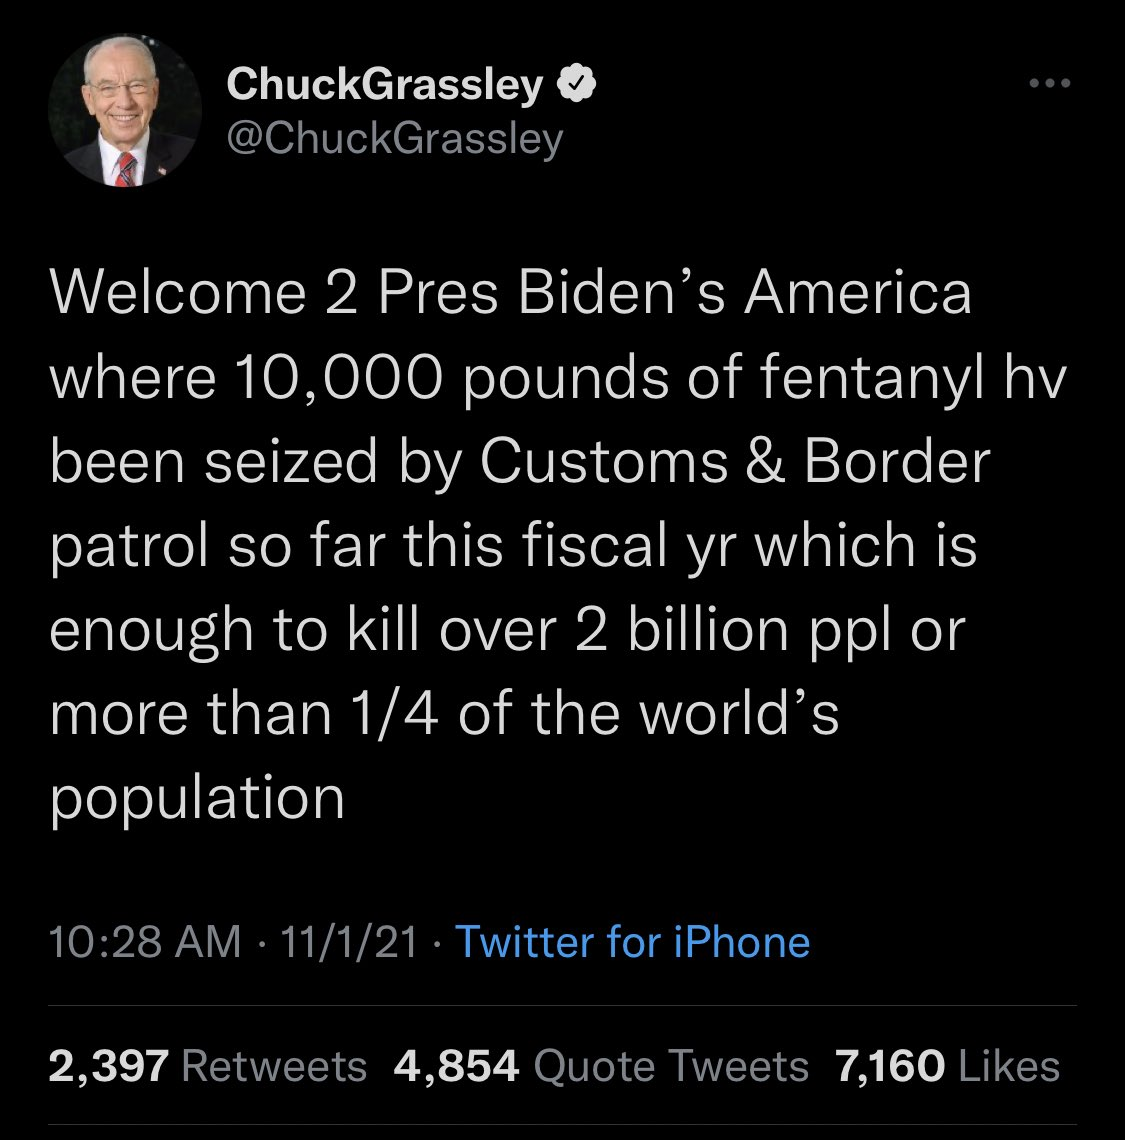Open the @ChuckGrassley handle link
The image size is (1125, 1140).
point(396,138)
